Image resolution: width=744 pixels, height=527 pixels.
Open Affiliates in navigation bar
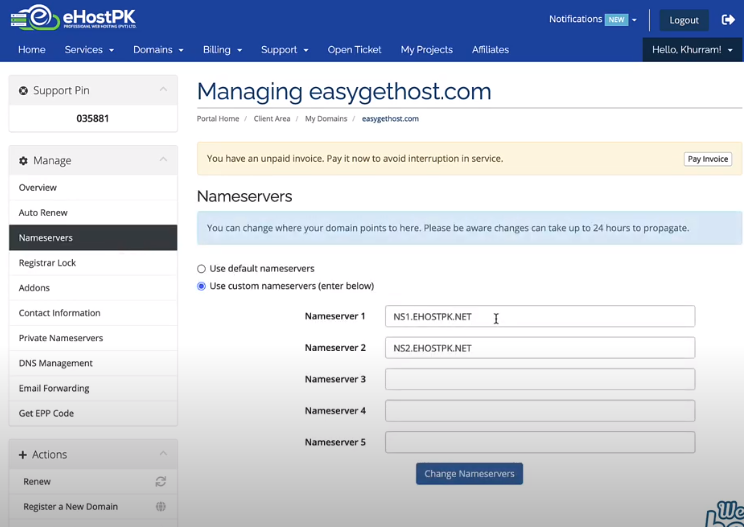[490, 49]
